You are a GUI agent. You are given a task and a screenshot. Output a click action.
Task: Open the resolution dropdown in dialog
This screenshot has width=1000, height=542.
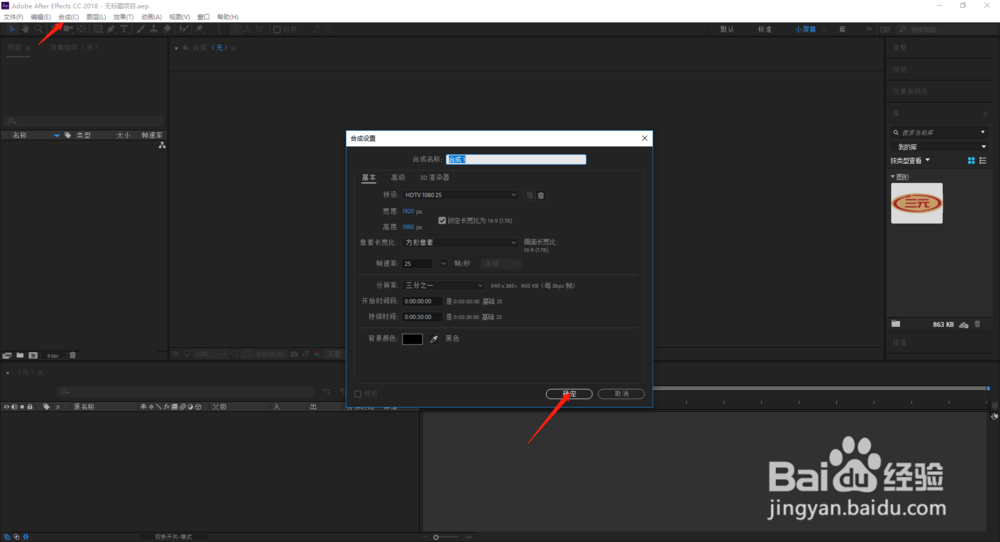443,286
